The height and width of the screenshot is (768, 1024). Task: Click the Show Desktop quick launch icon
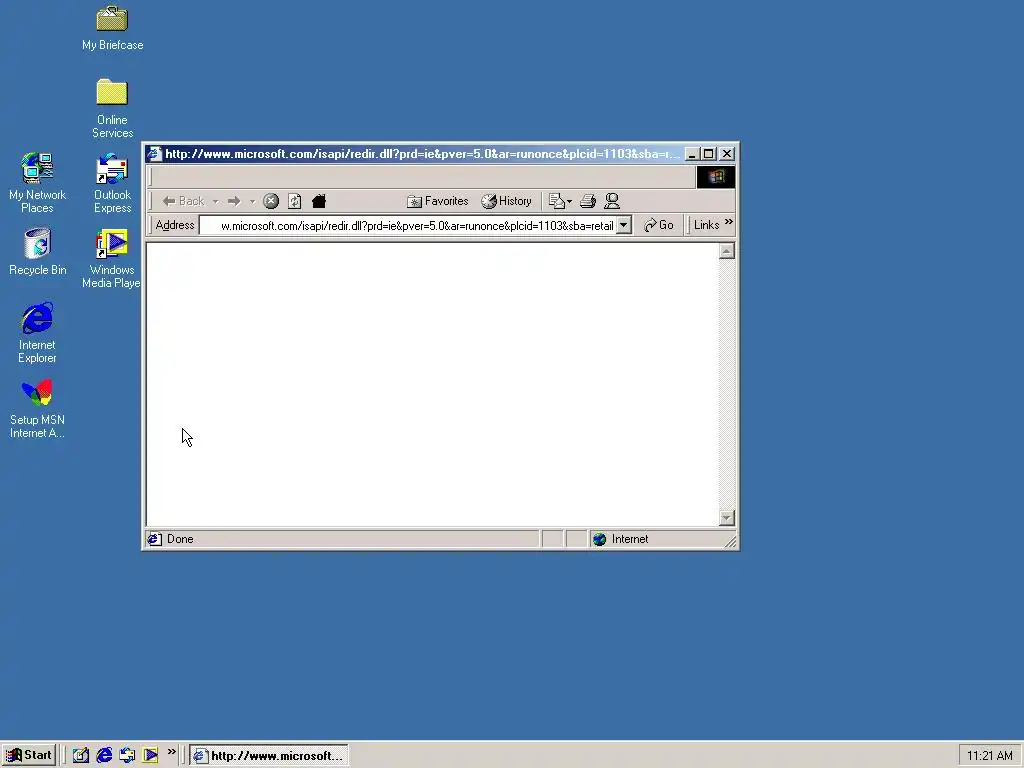point(80,756)
